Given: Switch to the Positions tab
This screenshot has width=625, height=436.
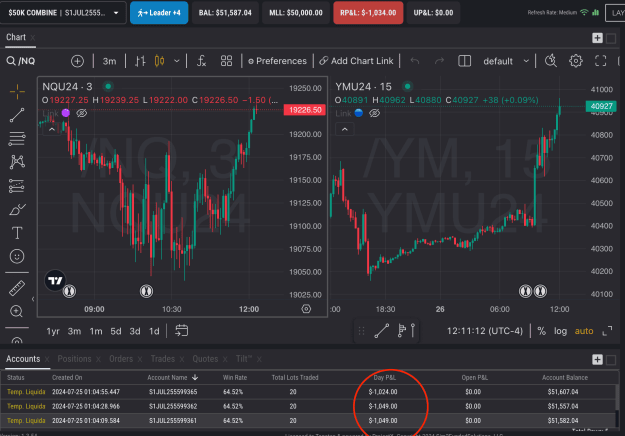Looking at the screenshot, I should click(x=74, y=359).
